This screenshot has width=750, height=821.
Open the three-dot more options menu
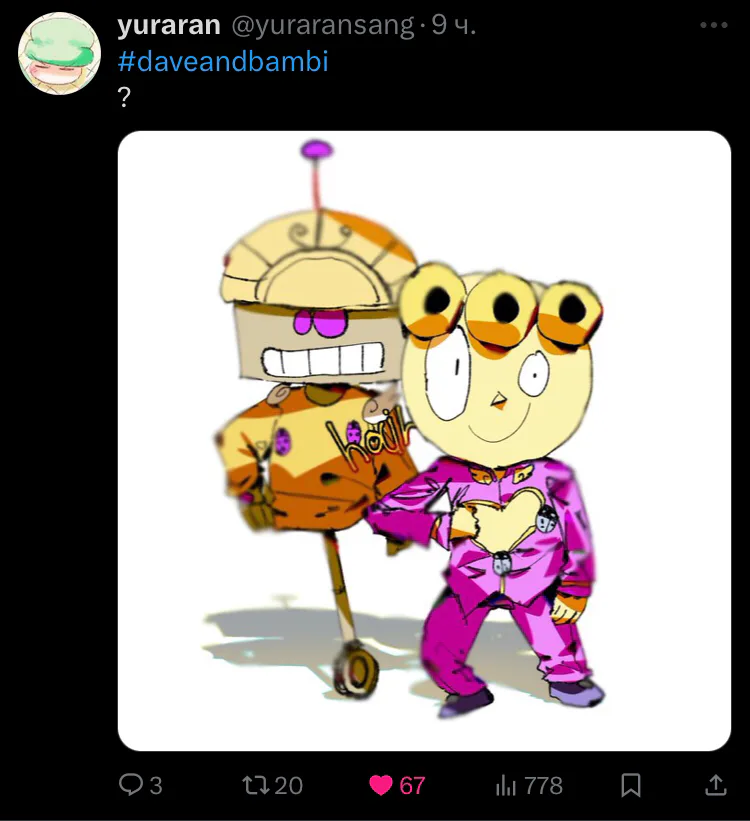coord(714,25)
